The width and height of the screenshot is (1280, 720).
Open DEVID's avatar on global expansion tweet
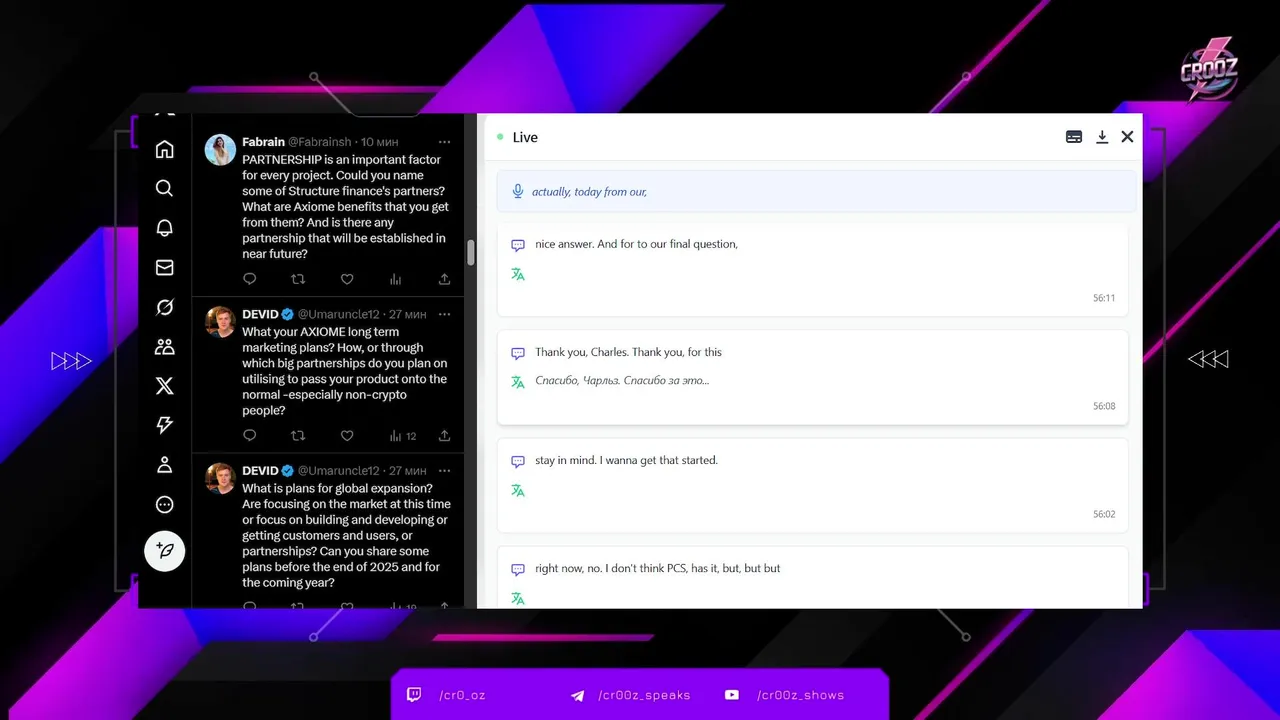pyautogui.click(x=220, y=478)
